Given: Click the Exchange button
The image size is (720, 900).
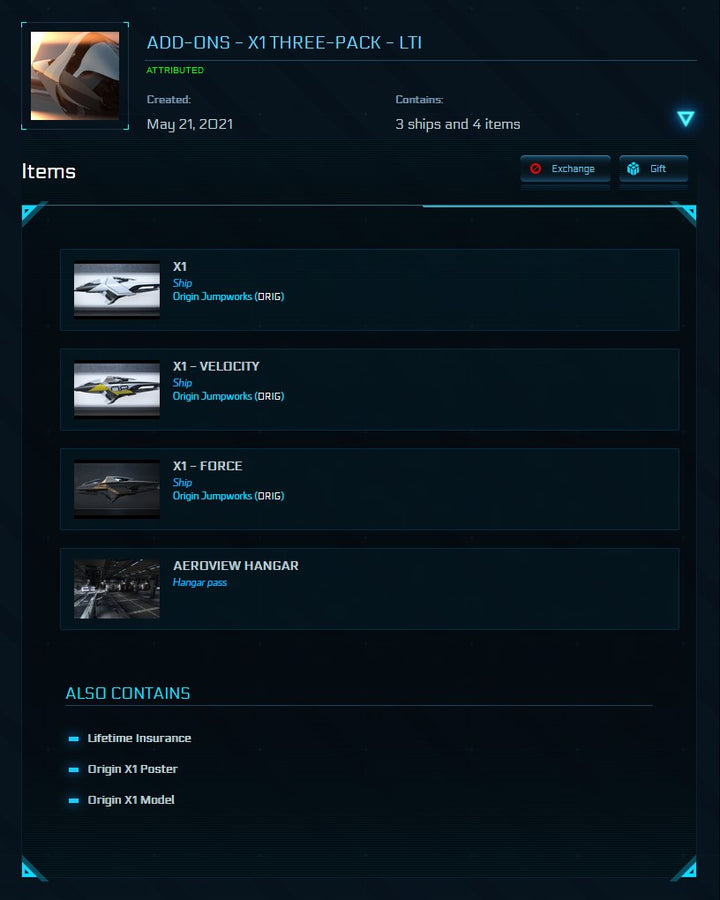Looking at the screenshot, I should click(565, 169).
